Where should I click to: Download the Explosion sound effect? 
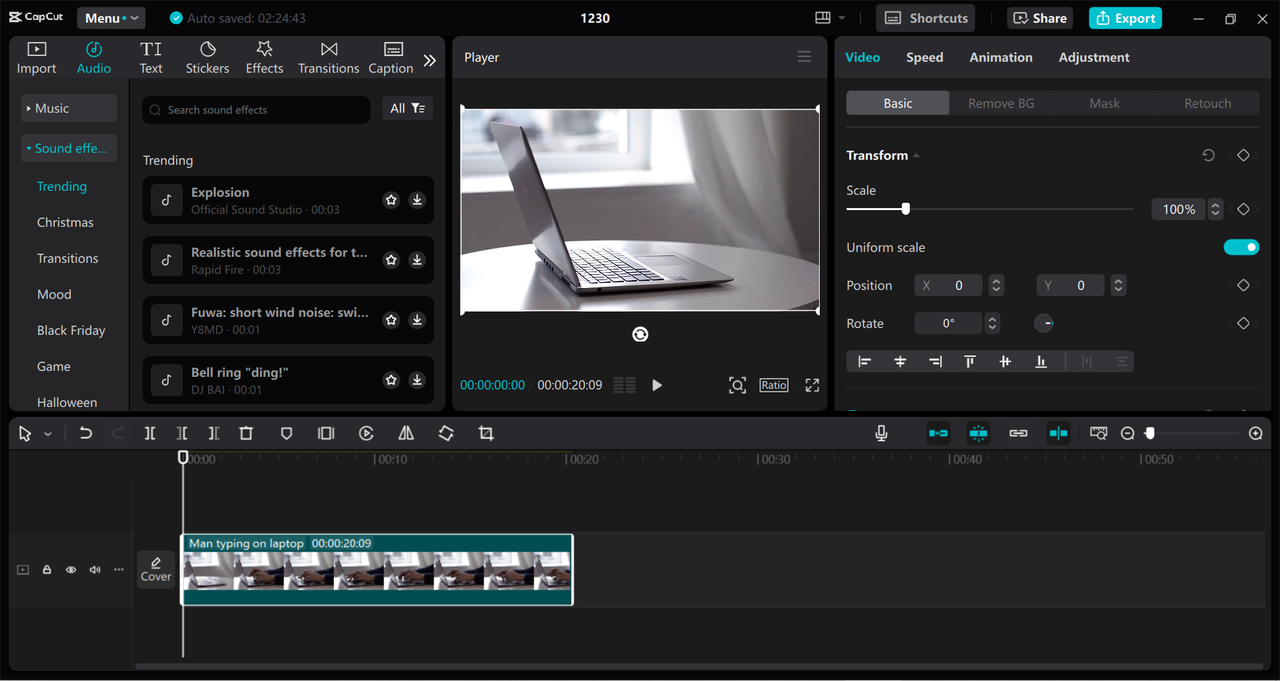click(x=417, y=200)
